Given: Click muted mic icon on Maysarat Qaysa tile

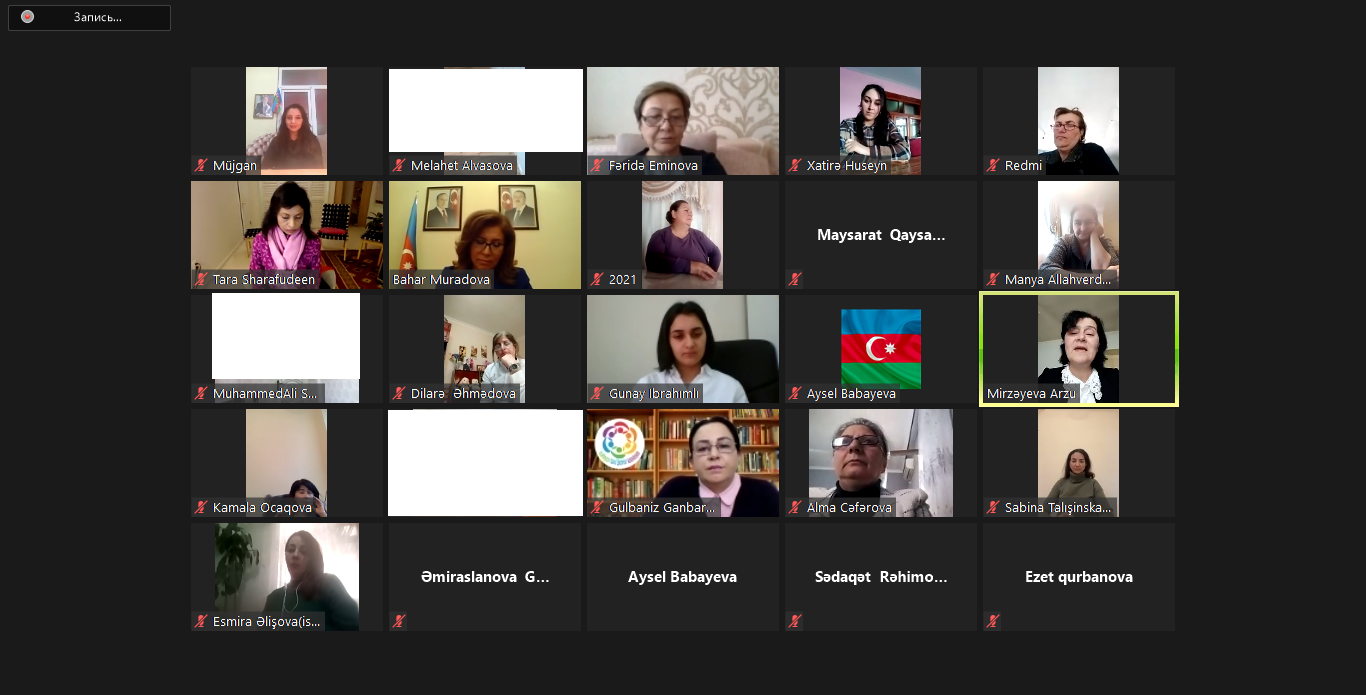Looking at the screenshot, I should point(795,280).
